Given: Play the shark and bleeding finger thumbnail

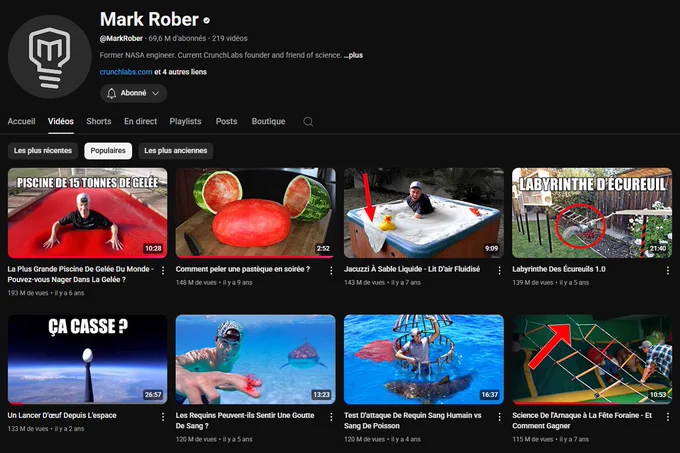Looking at the screenshot, I should pyautogui.click(x=255, y=359).
